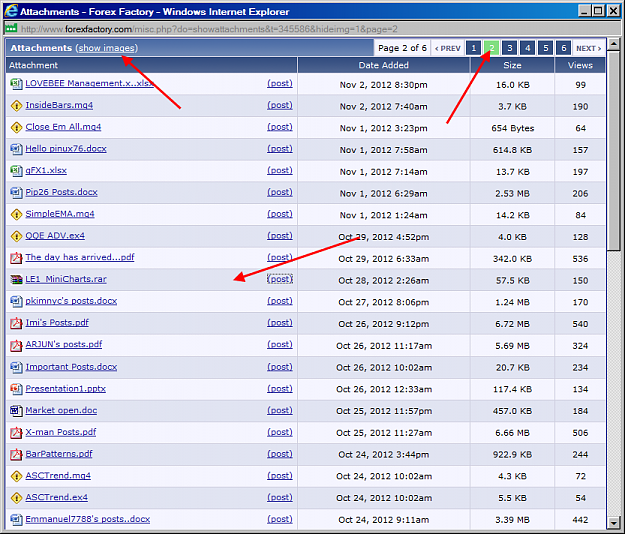Click the Word icon beside Important Posts.docx

16,367
